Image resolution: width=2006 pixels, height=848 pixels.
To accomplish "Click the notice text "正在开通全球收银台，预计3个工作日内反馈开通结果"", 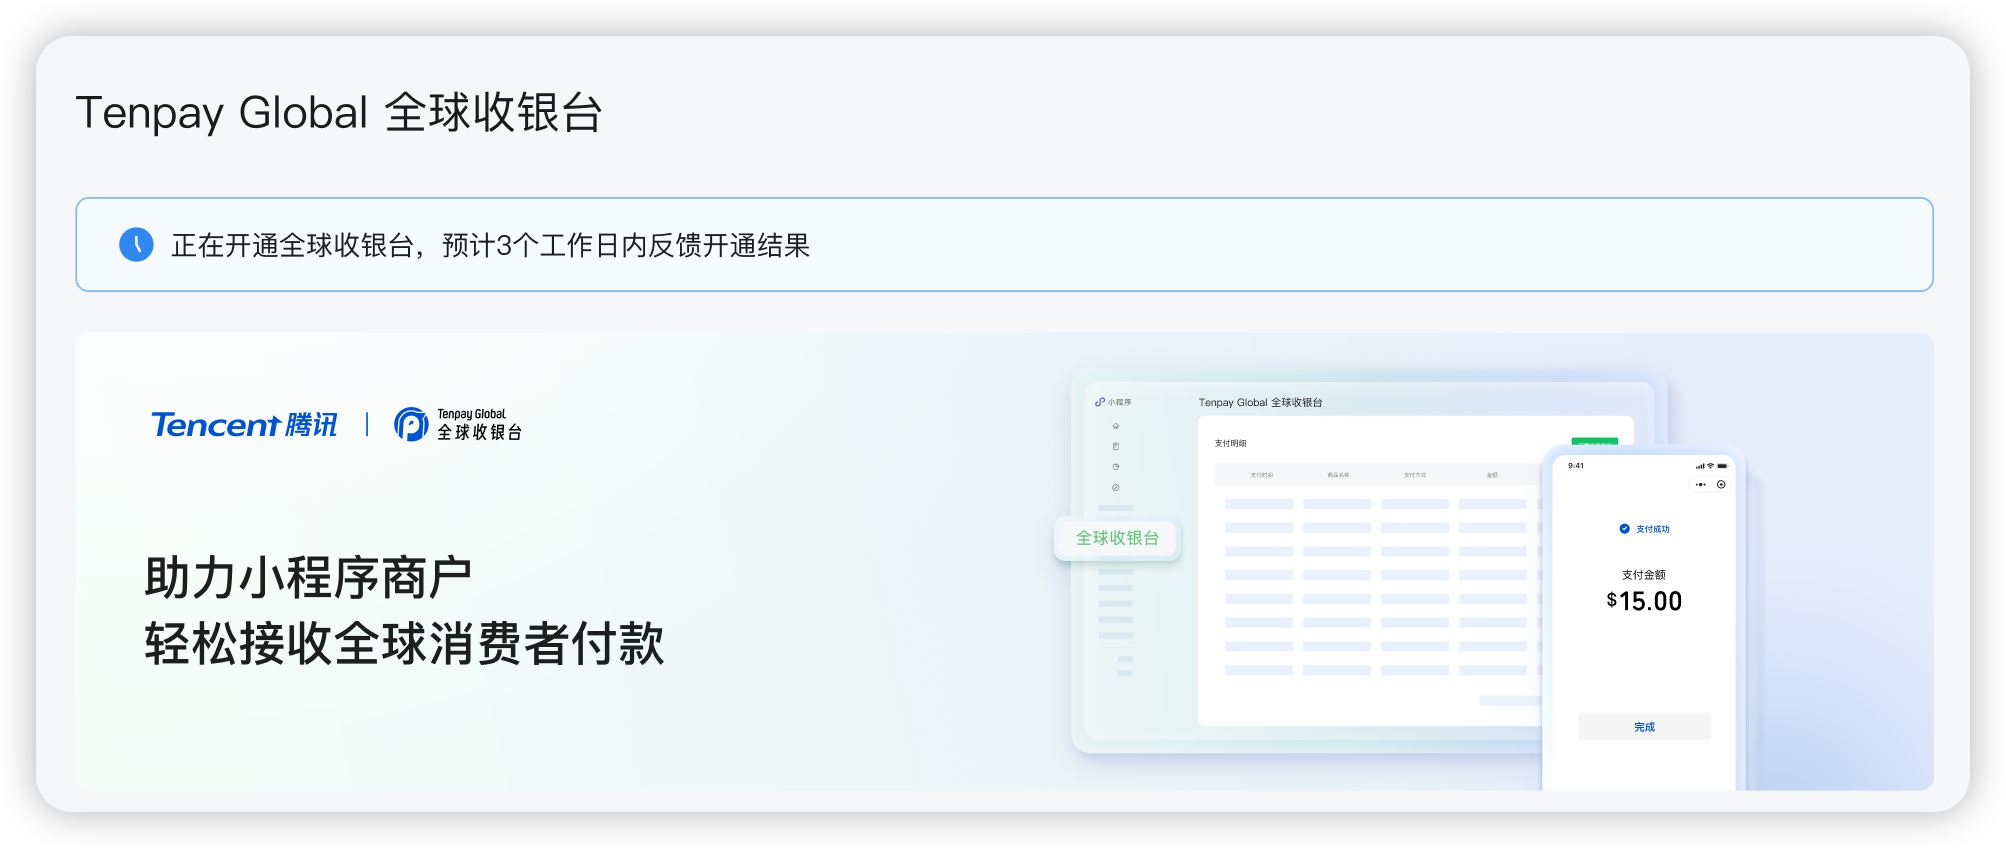I will point(490,246).
